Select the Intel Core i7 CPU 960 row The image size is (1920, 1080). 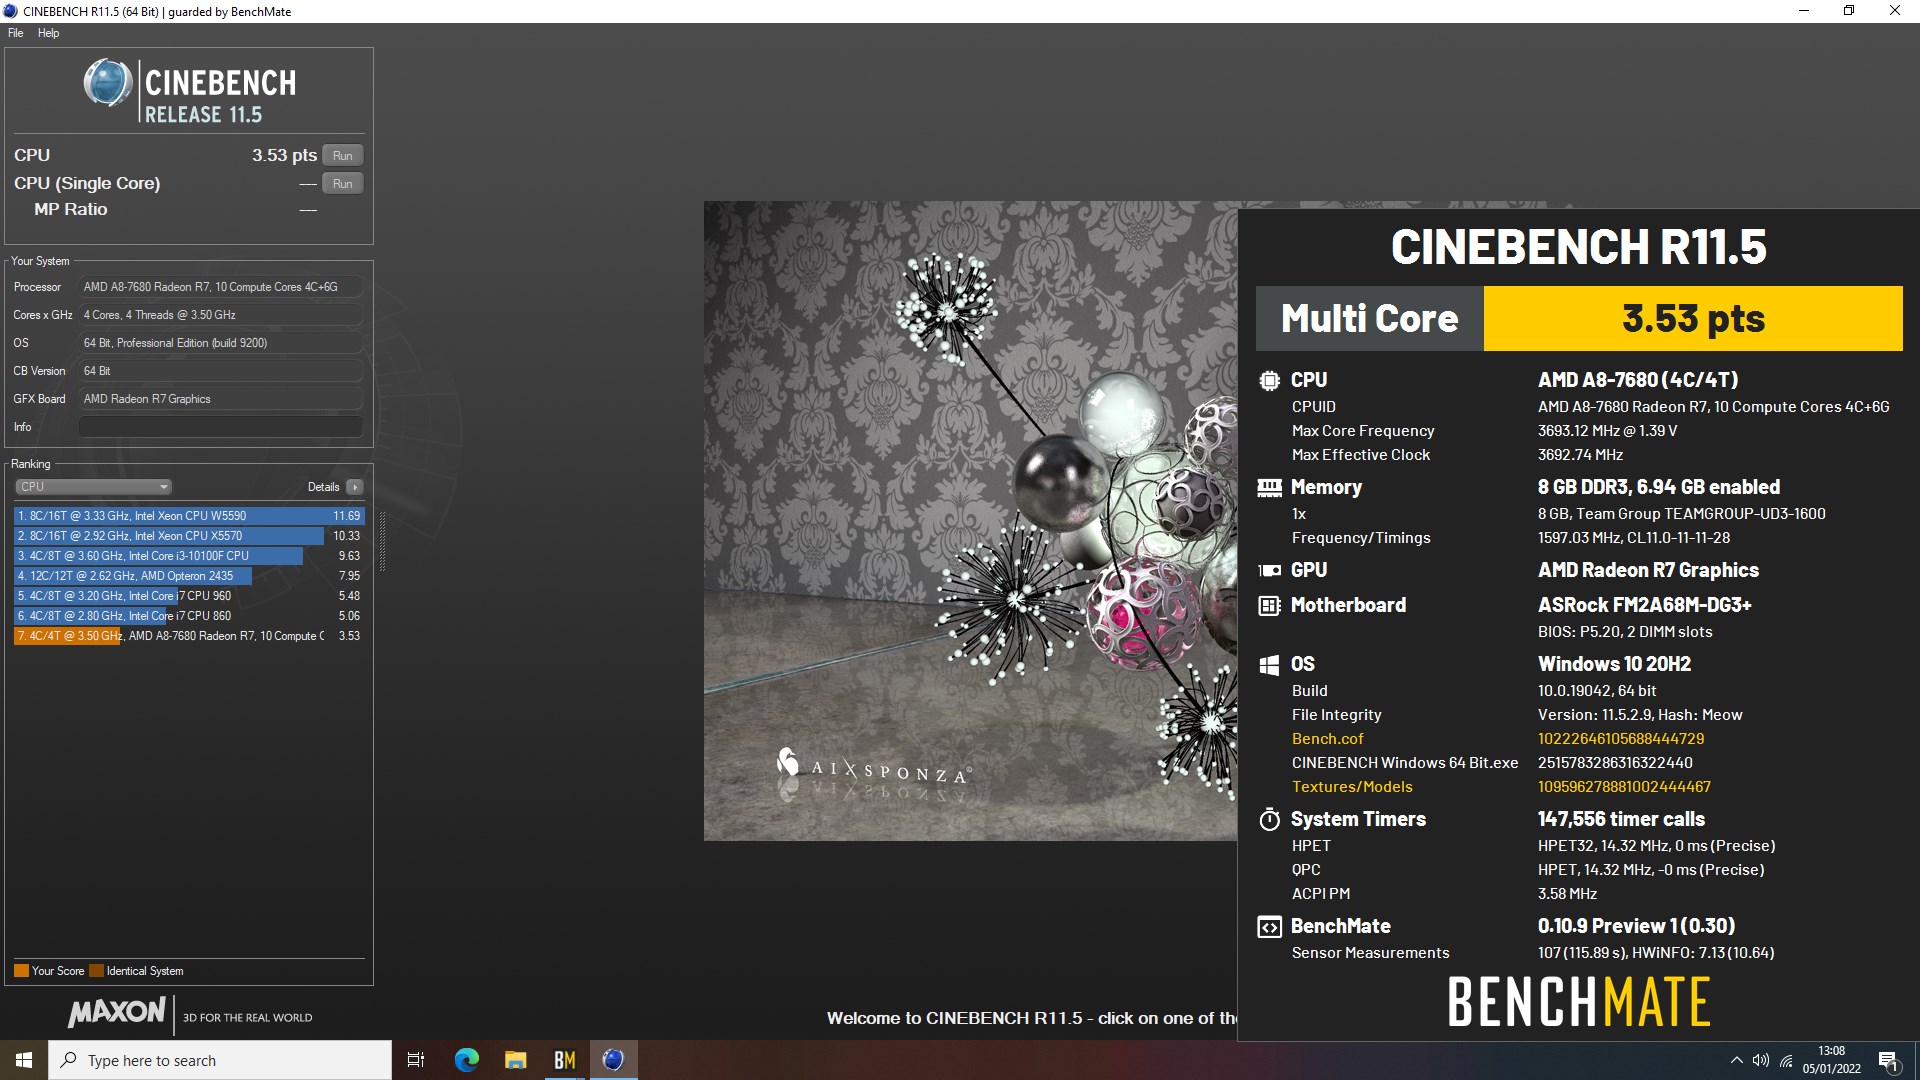coord(188,596)
